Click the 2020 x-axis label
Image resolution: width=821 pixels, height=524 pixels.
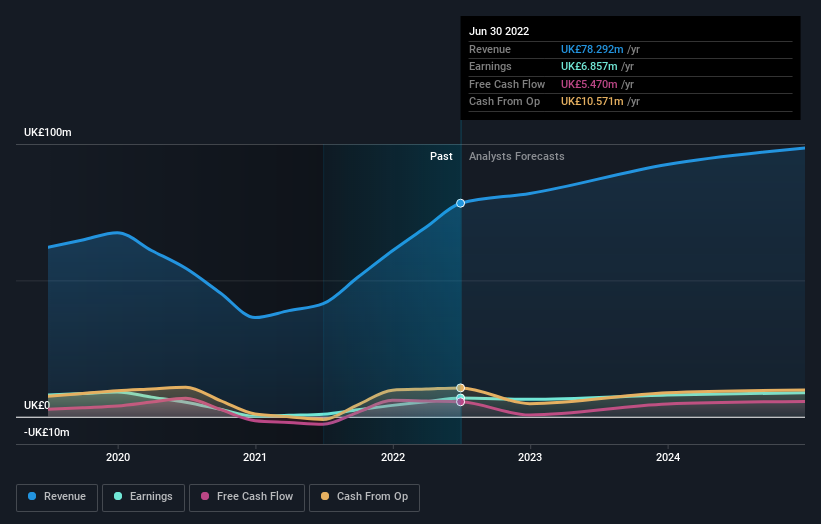[x=118, y=458]
